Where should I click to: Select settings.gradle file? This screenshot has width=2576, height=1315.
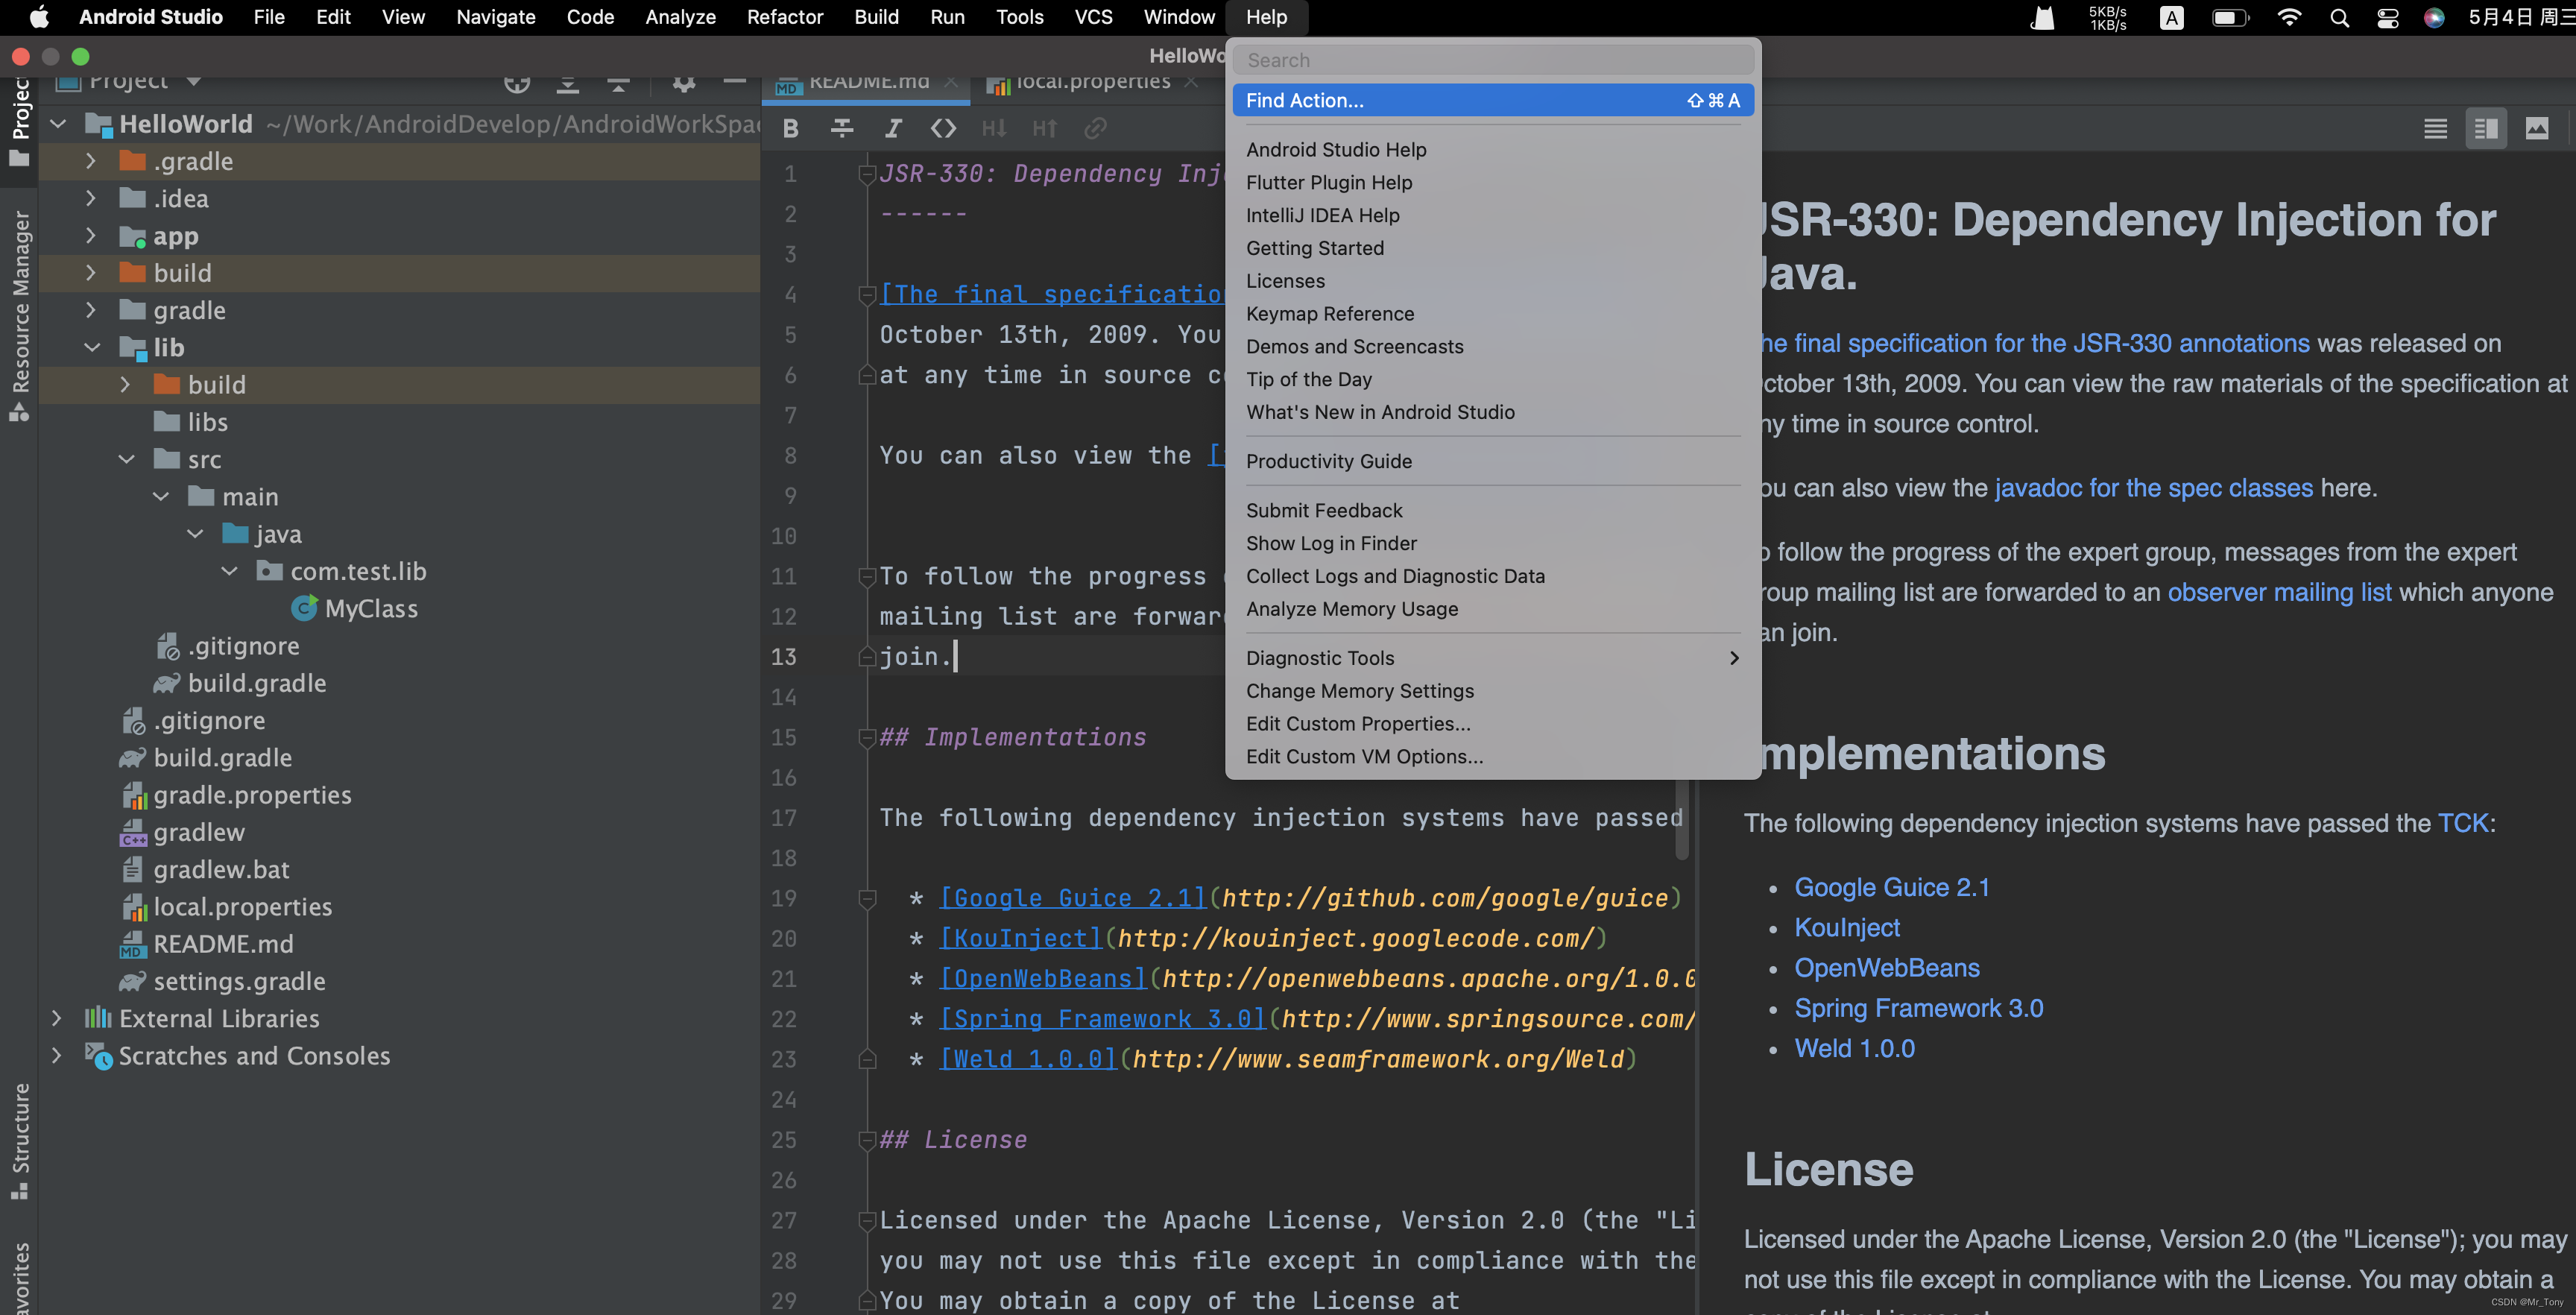pyautogui.click(x=239, y=981)
